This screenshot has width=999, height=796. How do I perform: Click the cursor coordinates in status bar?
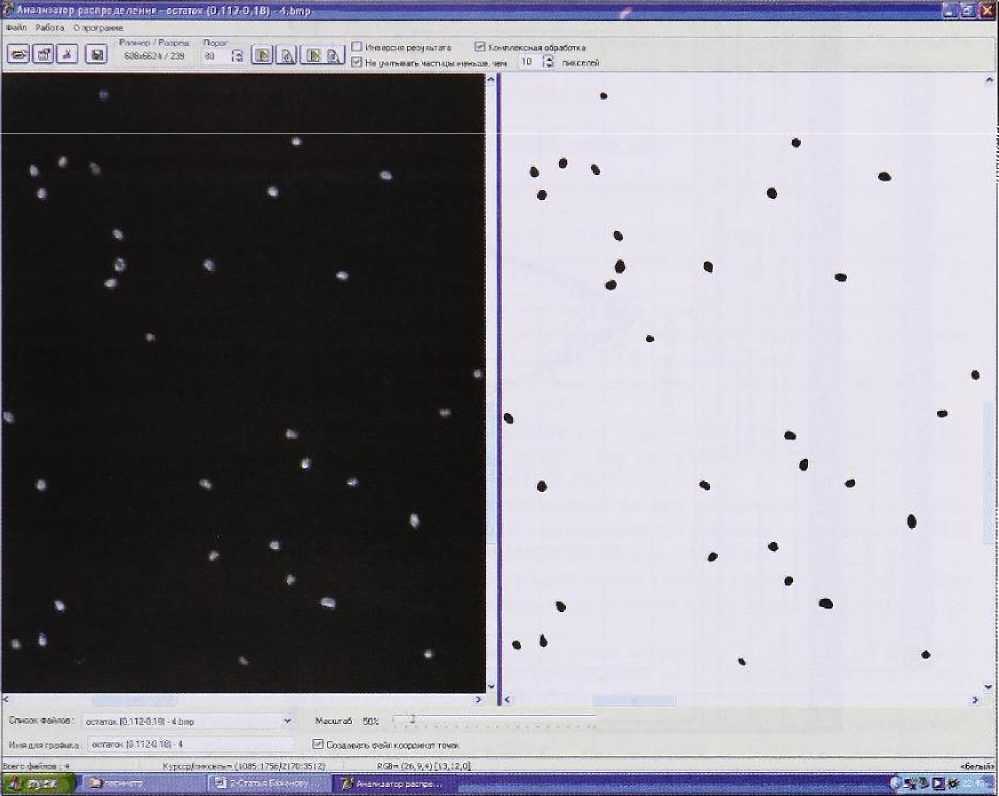click(244, 766)
